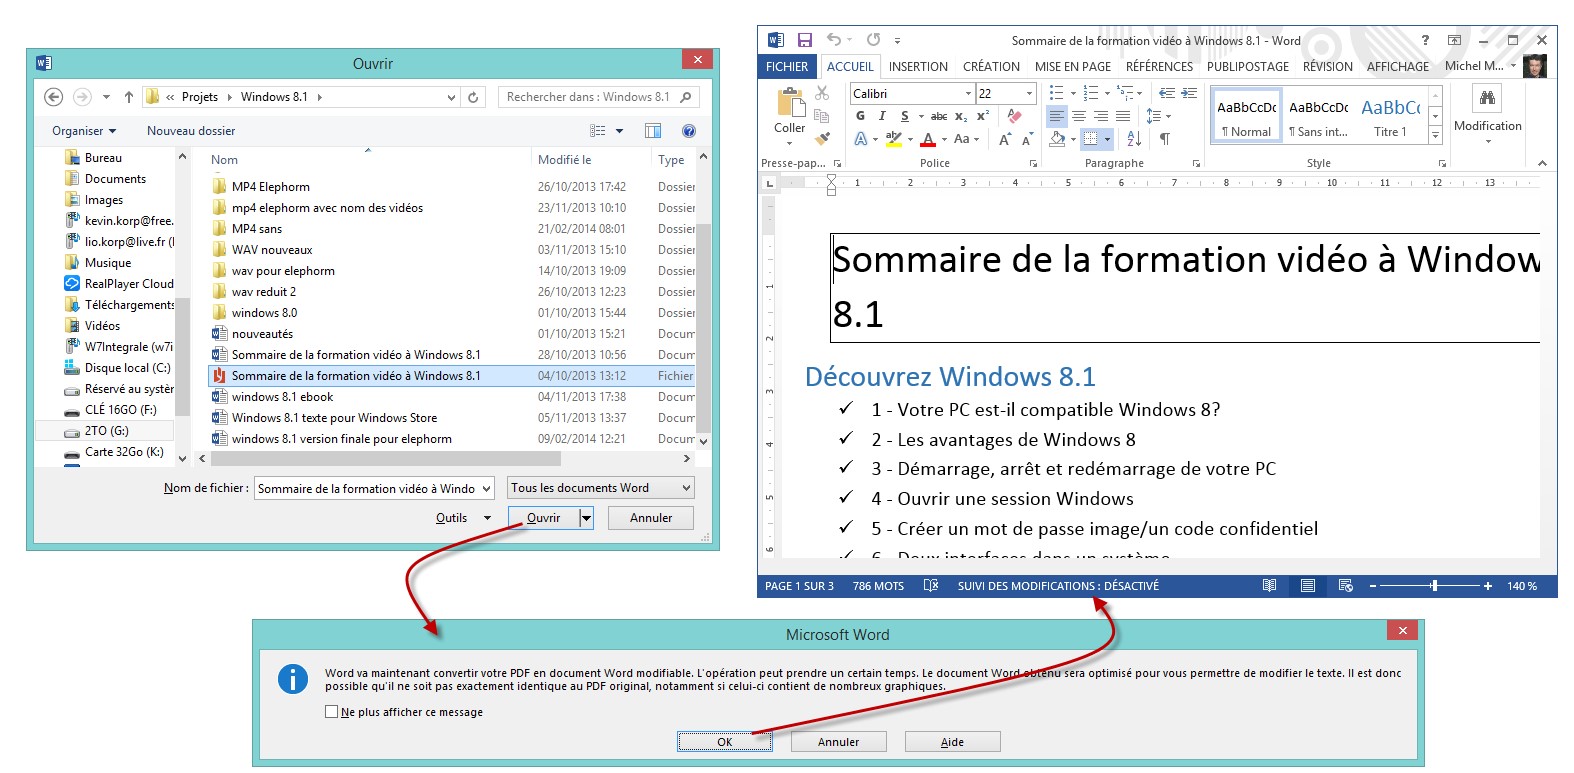Switch to the AFFICHAGE tab
The width and height of the screenshot is (1574, 773).
(1398, 66)
